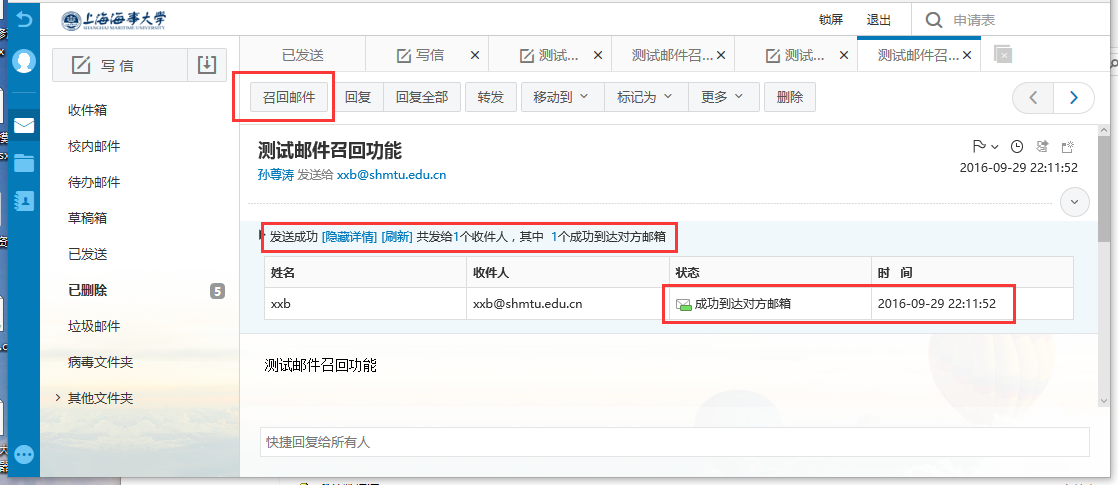Screen dimensions: 1118x485
Task: Switch to the 已发送 tab
Action: click(302, 55)
